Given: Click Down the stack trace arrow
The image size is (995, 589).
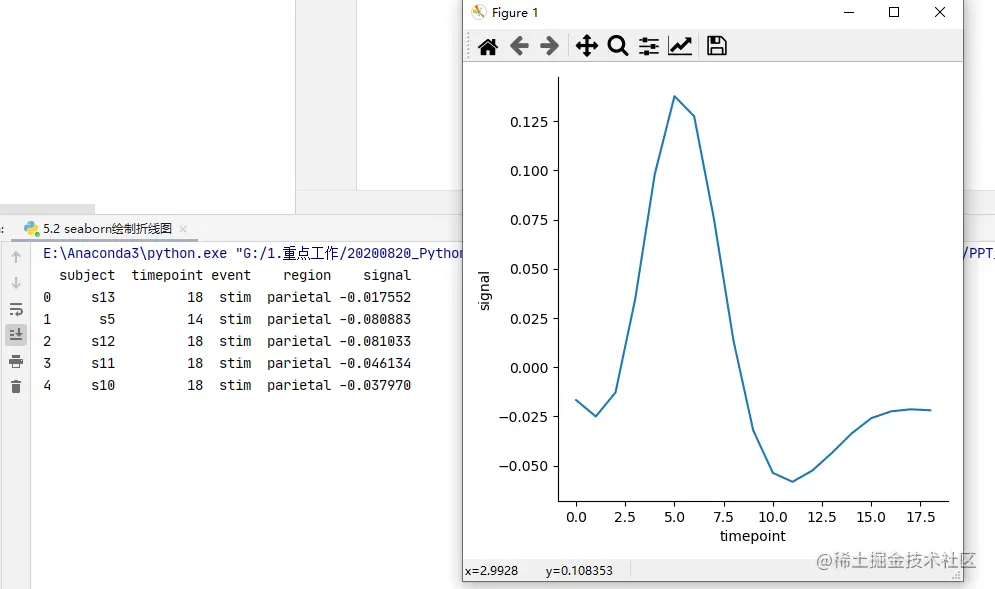Looking at the screenshot, I should point(16,282).
